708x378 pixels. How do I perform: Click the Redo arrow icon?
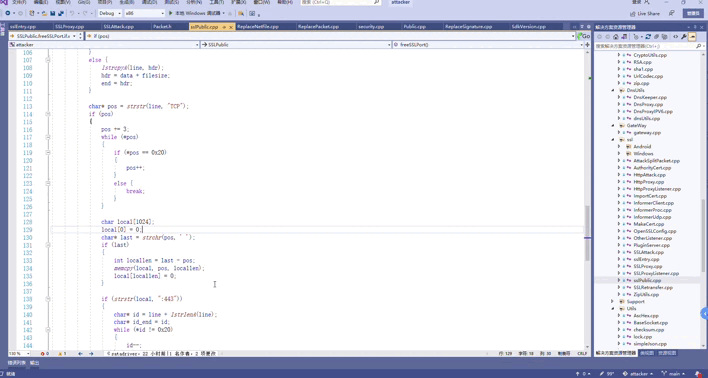click(85, 13)
